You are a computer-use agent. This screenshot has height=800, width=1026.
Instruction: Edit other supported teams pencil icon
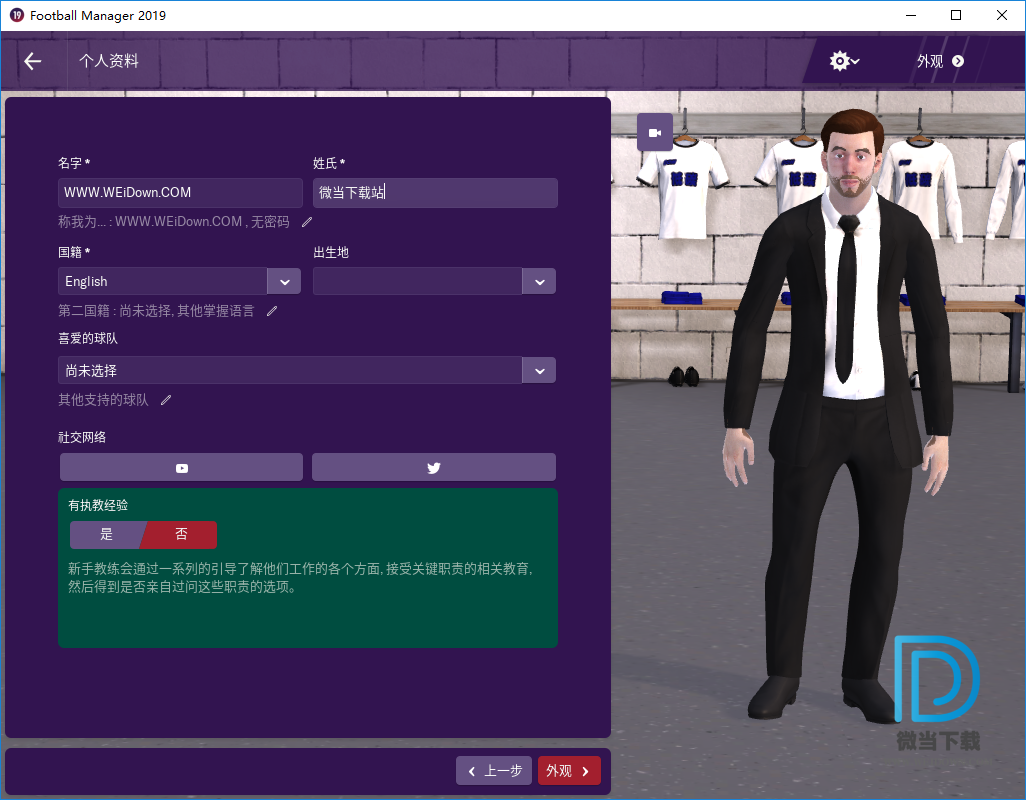[x=166, y=400]
